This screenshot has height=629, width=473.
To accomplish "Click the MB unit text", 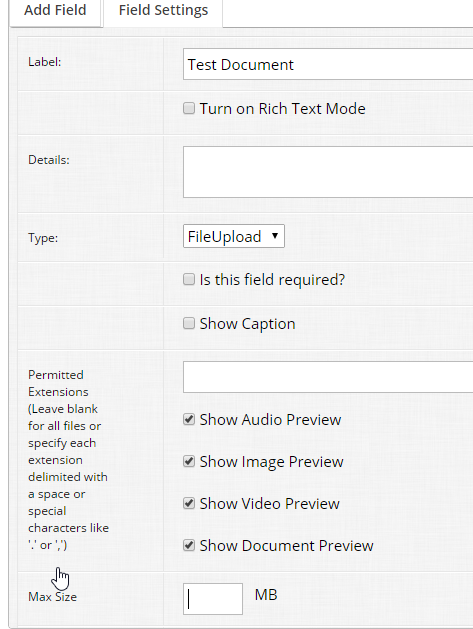I will 266,595.
